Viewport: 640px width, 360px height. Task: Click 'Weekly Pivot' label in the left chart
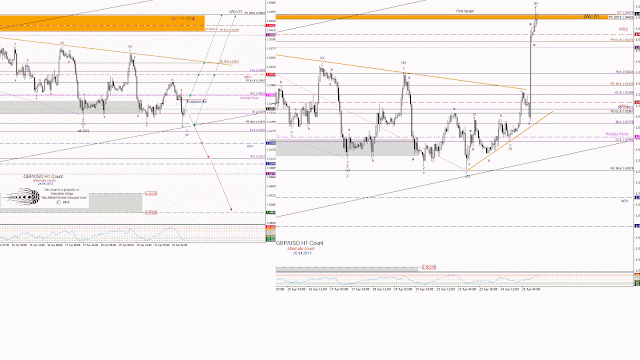[x=249, y=98]
